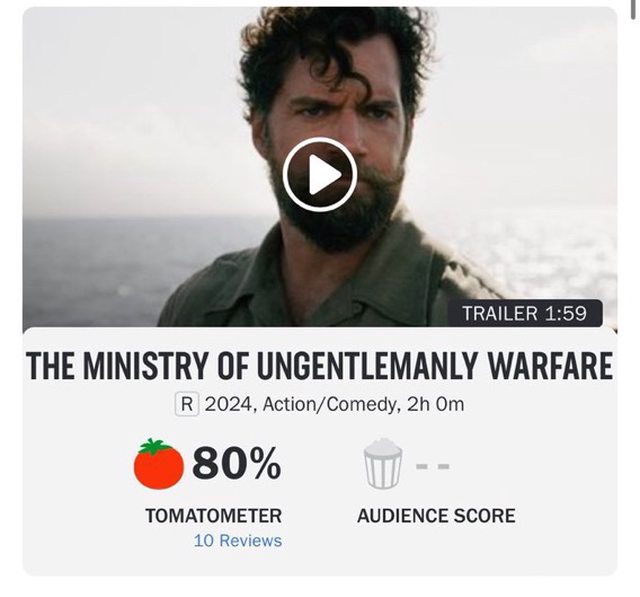Click the popcorn bucket audience icon
Image resolution: width=640 pixels, height=597 pixels.
[382, 464]
